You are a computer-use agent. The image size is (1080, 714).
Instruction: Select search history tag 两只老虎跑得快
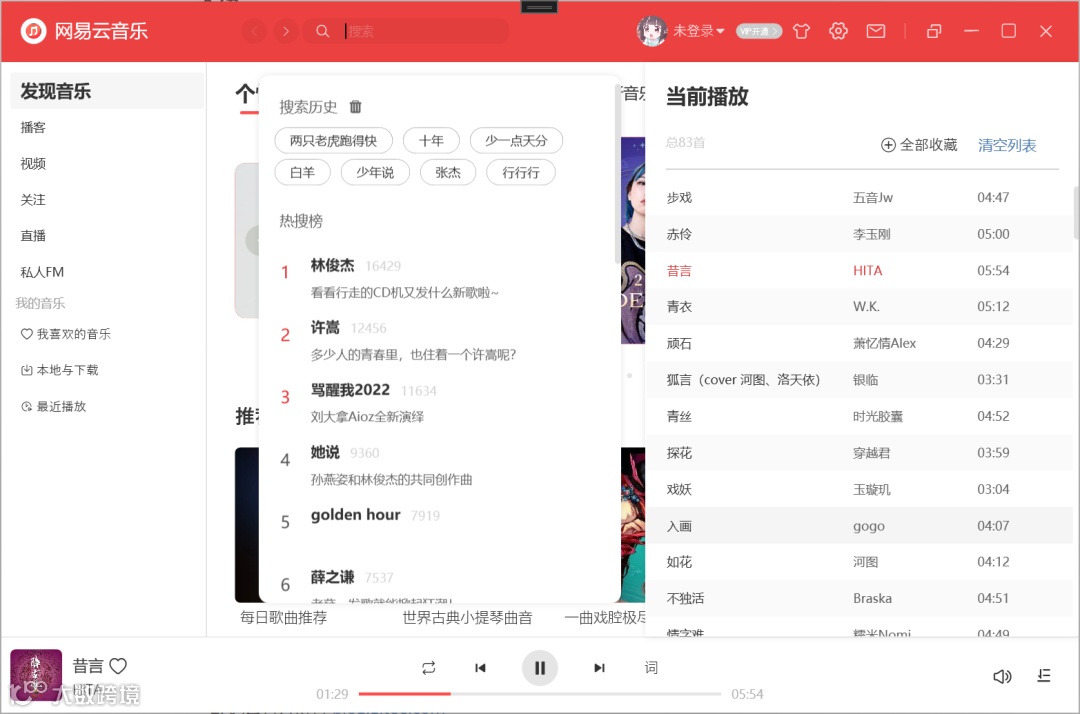coord(333,140)
